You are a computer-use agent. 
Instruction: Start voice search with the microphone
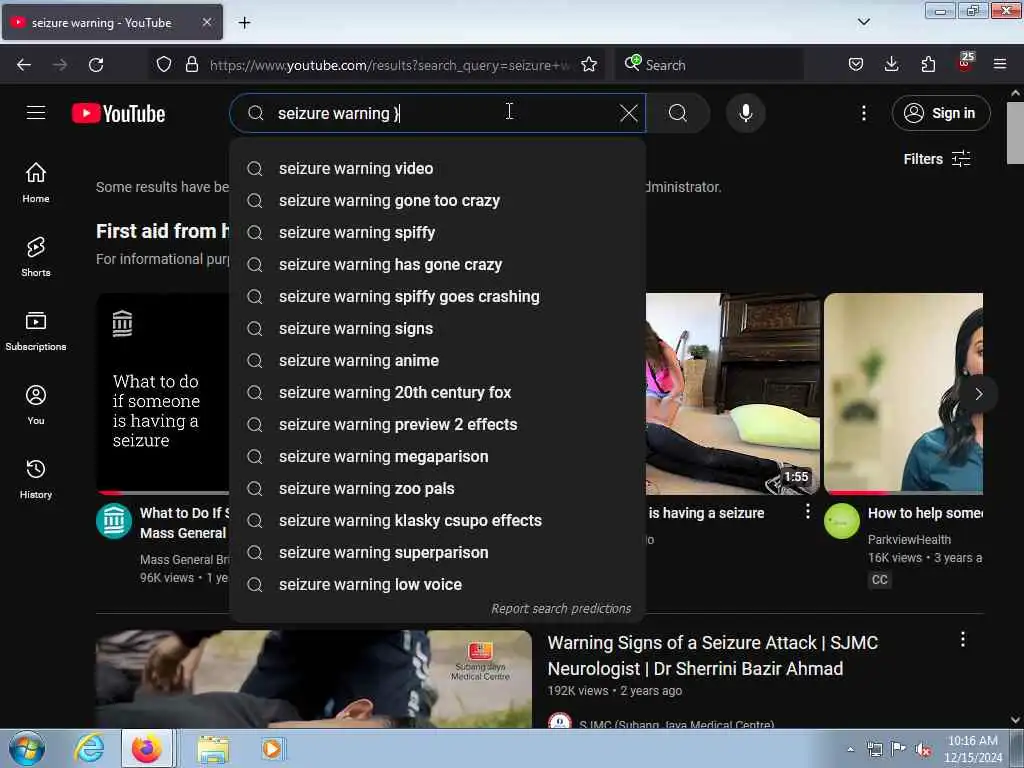pos(745,113)
